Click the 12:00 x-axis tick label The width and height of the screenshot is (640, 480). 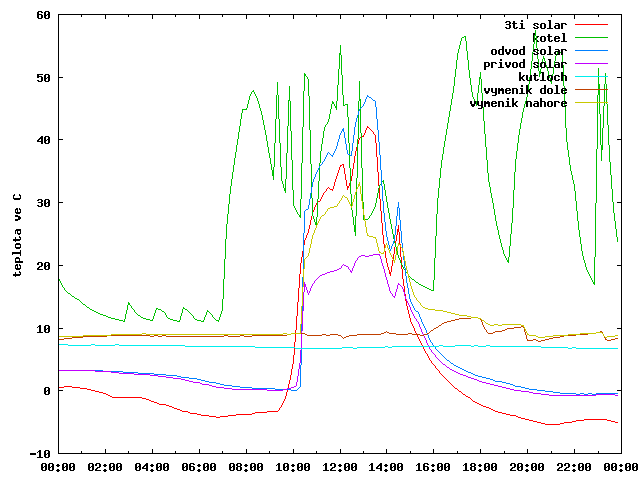point(340,467)
